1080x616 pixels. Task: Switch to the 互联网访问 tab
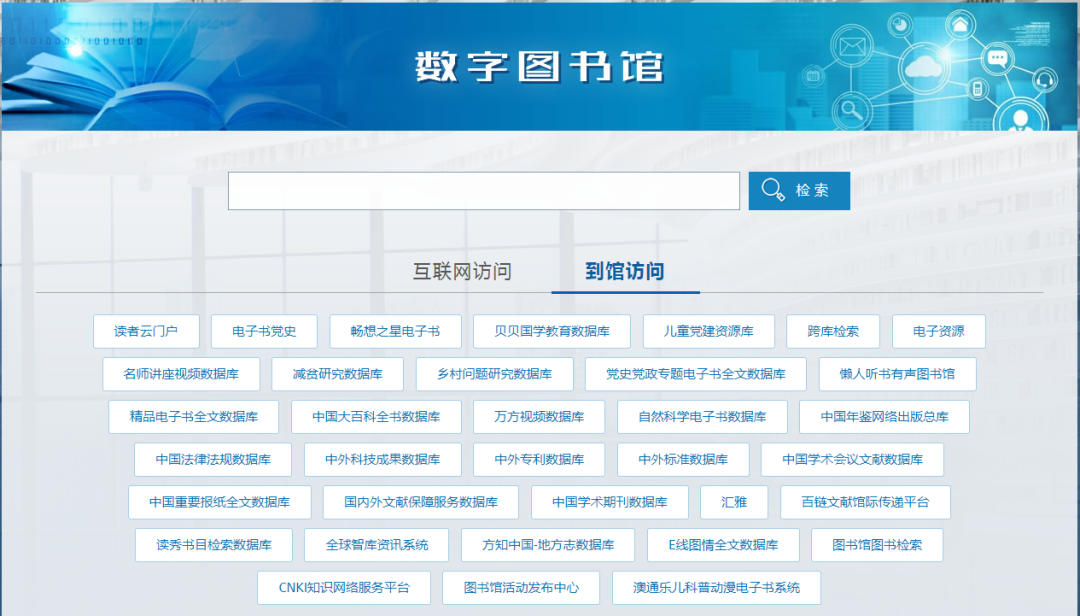click(x=462, y=271)
